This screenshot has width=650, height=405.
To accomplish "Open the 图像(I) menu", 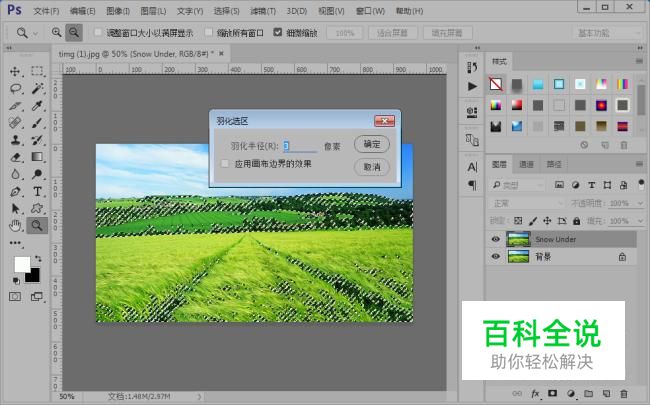I will tap(118, 11).
